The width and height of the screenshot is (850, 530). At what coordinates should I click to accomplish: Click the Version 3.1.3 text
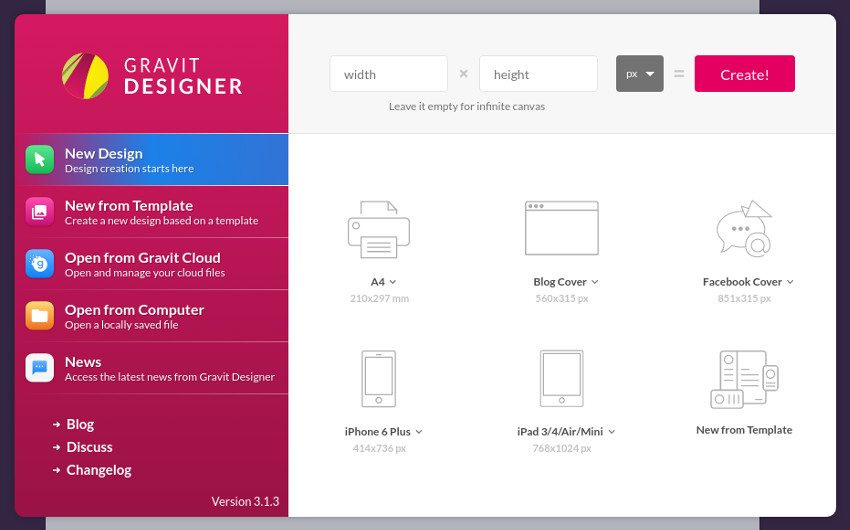(245, 502)
